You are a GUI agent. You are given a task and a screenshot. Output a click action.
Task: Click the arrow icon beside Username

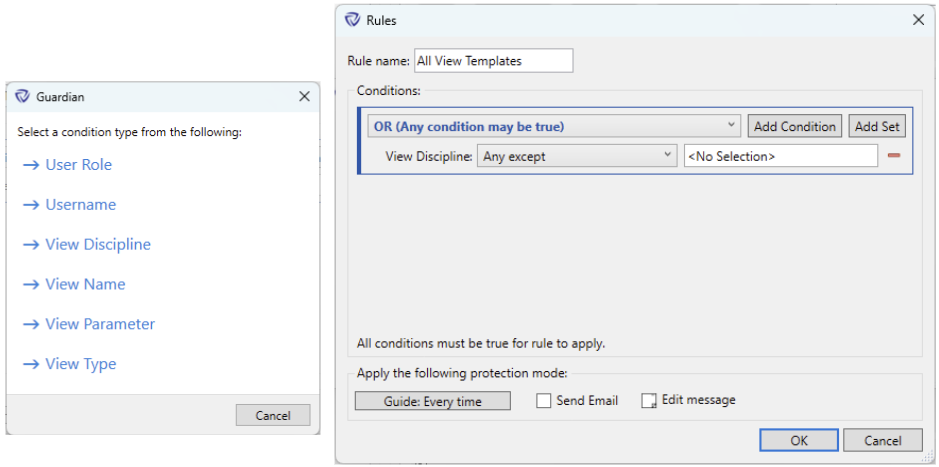(31, 205)
